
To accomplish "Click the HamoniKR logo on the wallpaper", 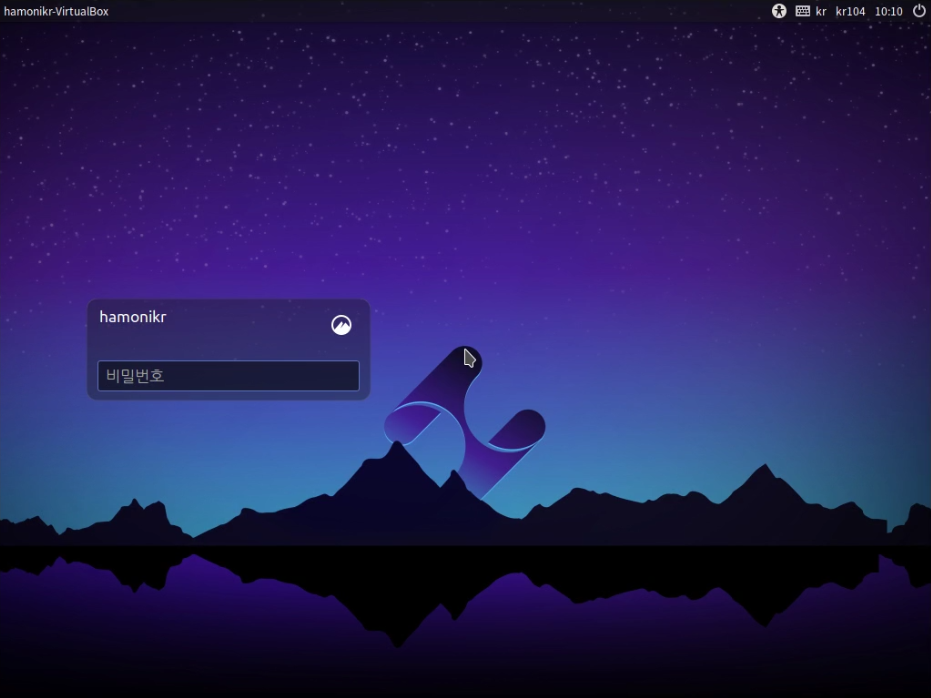I will click(464, 422).
